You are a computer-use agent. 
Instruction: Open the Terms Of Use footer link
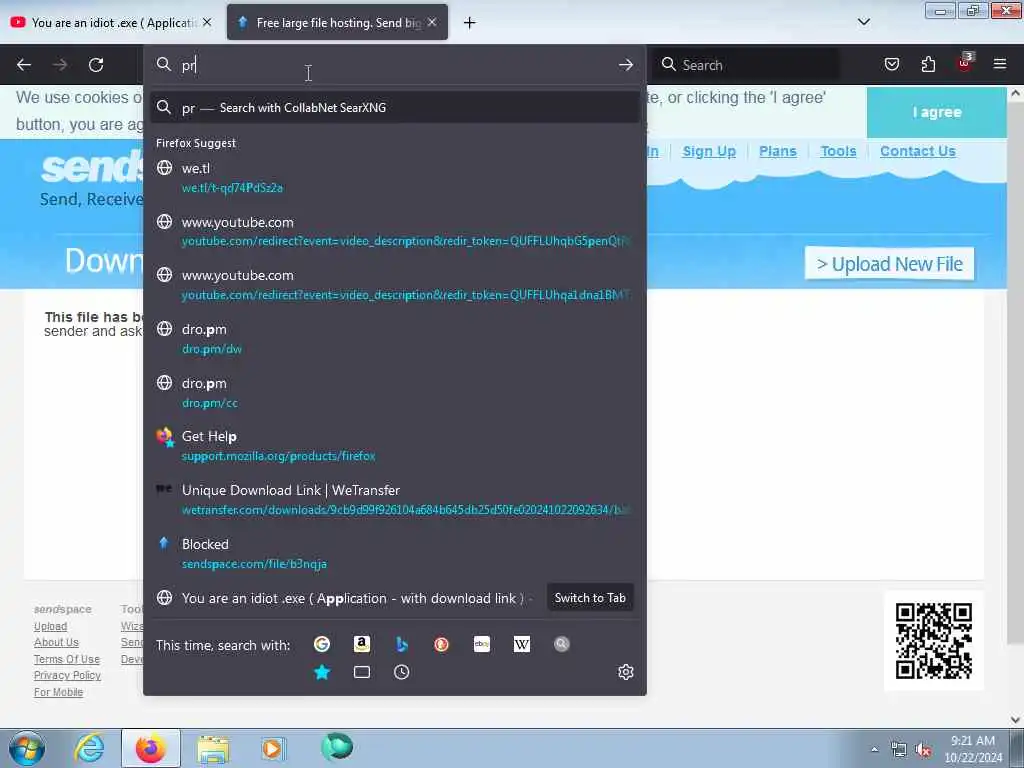click(67, 660)
